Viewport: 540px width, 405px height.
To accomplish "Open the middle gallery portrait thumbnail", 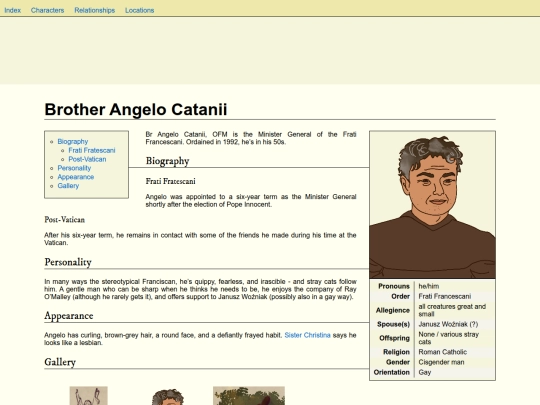I will 168,397.
